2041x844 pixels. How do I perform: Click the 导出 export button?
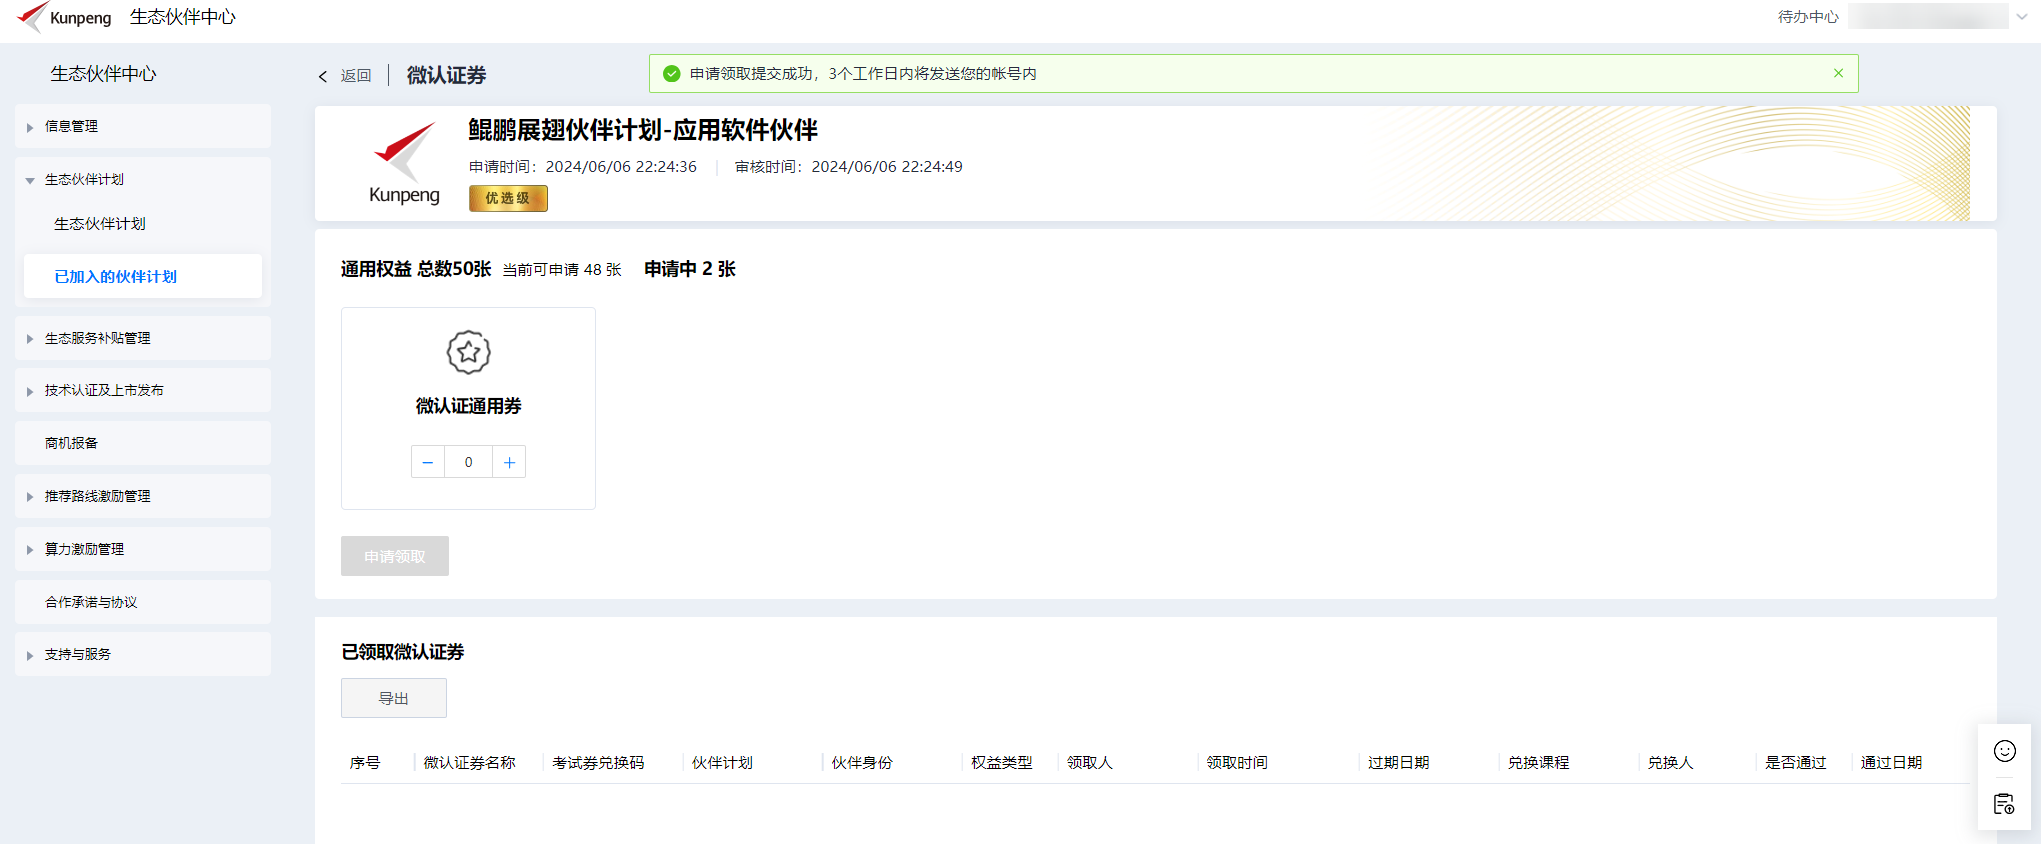click(394, 698)
